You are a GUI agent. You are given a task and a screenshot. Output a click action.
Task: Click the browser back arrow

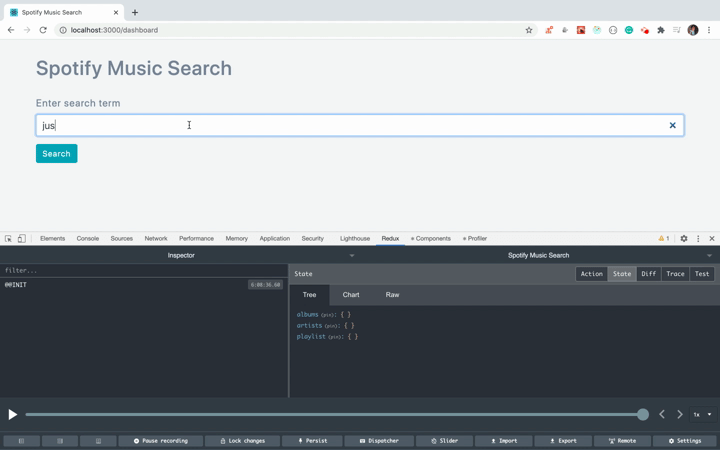(11, 30)
